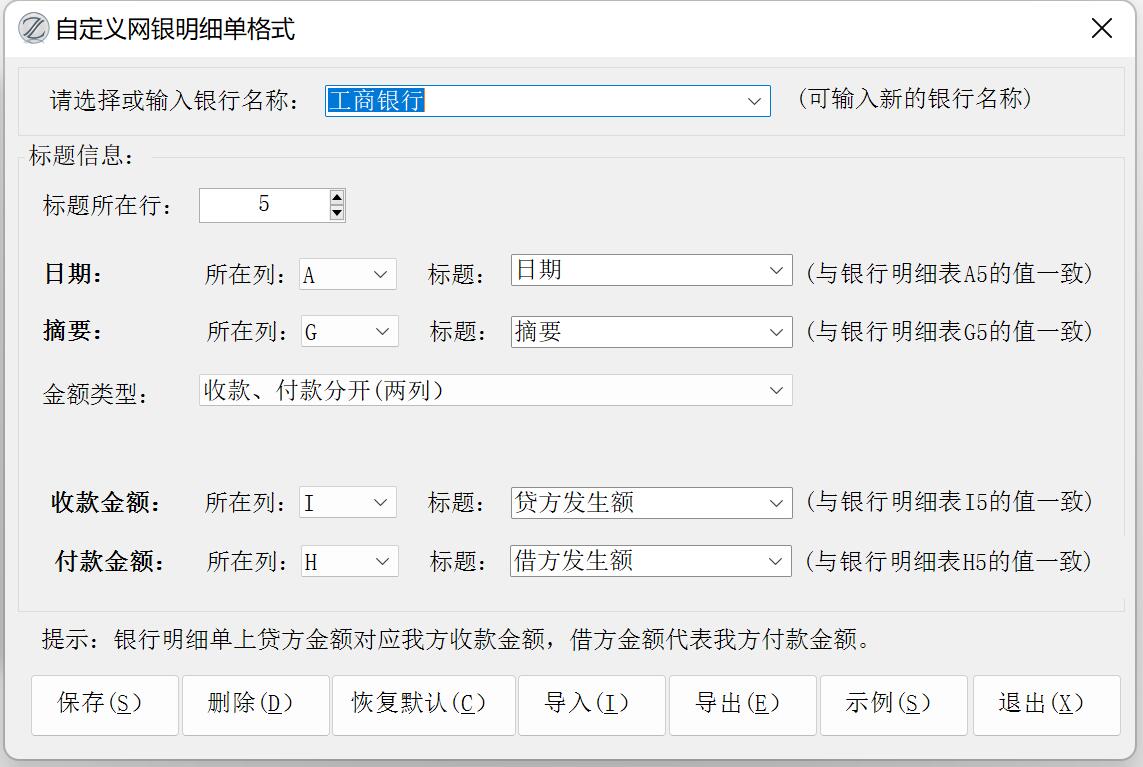
Task: Expand the 付款金额 column dropdown showing H
Action: [x=381, y=562]
